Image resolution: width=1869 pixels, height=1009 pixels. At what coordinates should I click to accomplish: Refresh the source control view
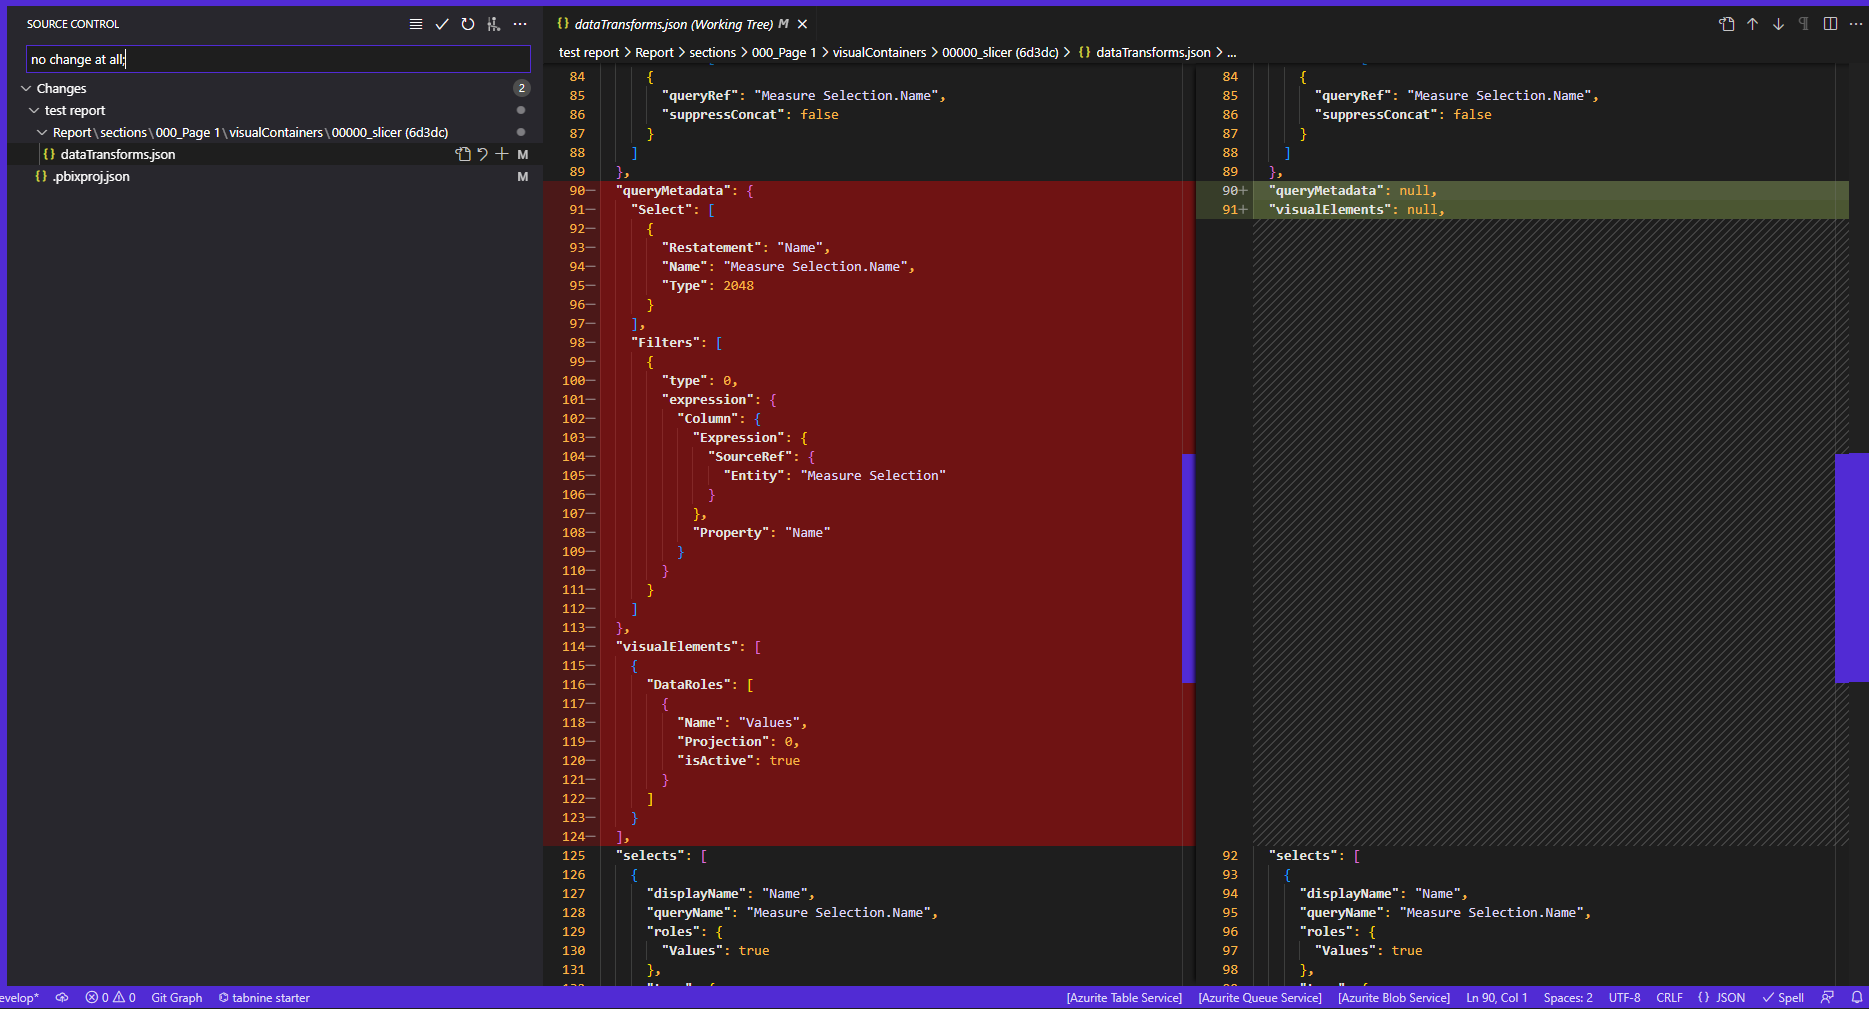[x=467, y=24]
